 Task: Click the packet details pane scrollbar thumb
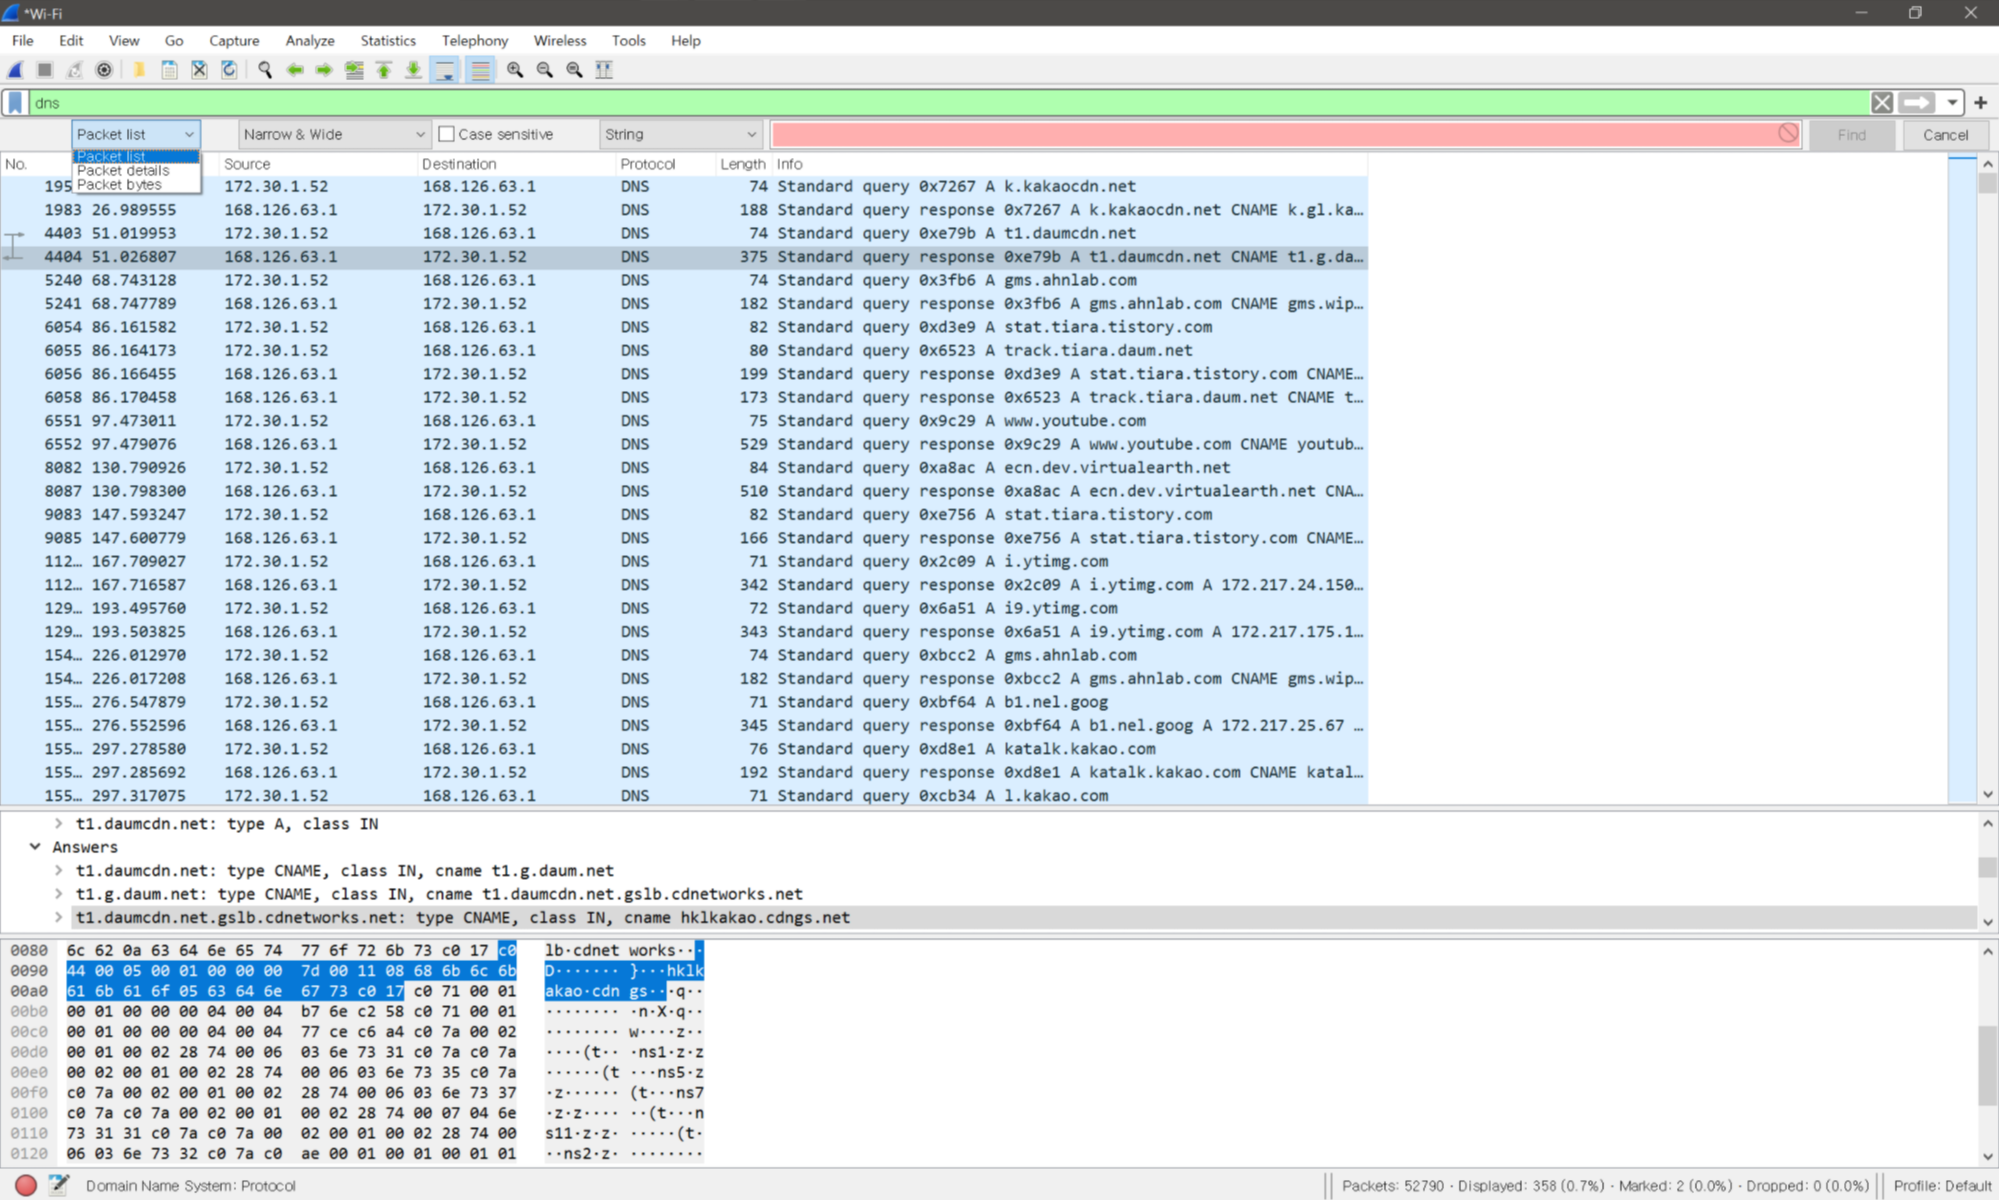(1987, 867)
